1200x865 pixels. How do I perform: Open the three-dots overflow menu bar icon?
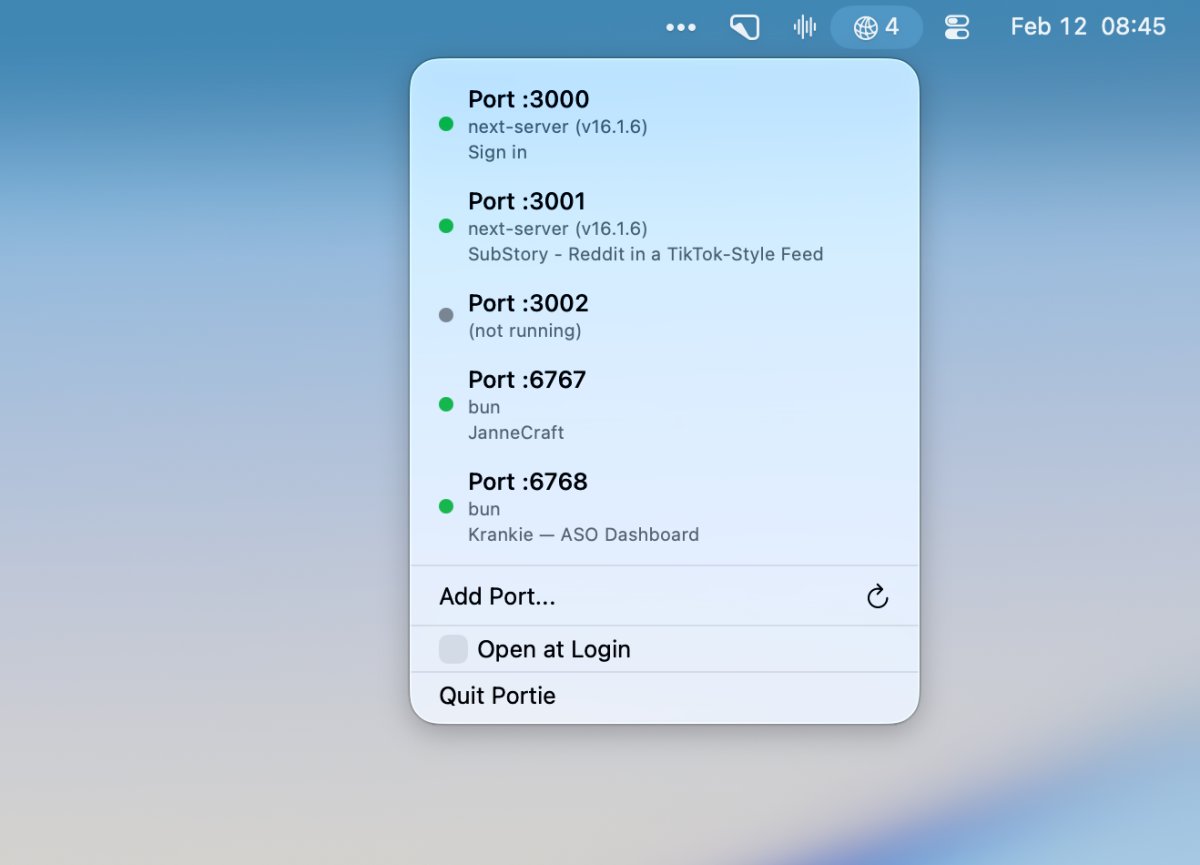[681, 27]
